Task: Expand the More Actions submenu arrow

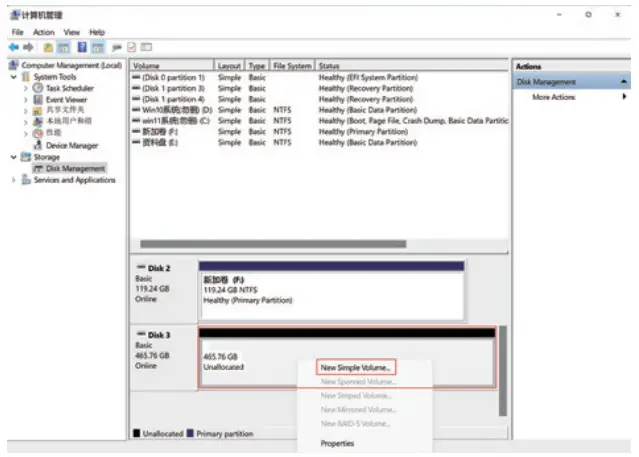Action: pos(624,97)
